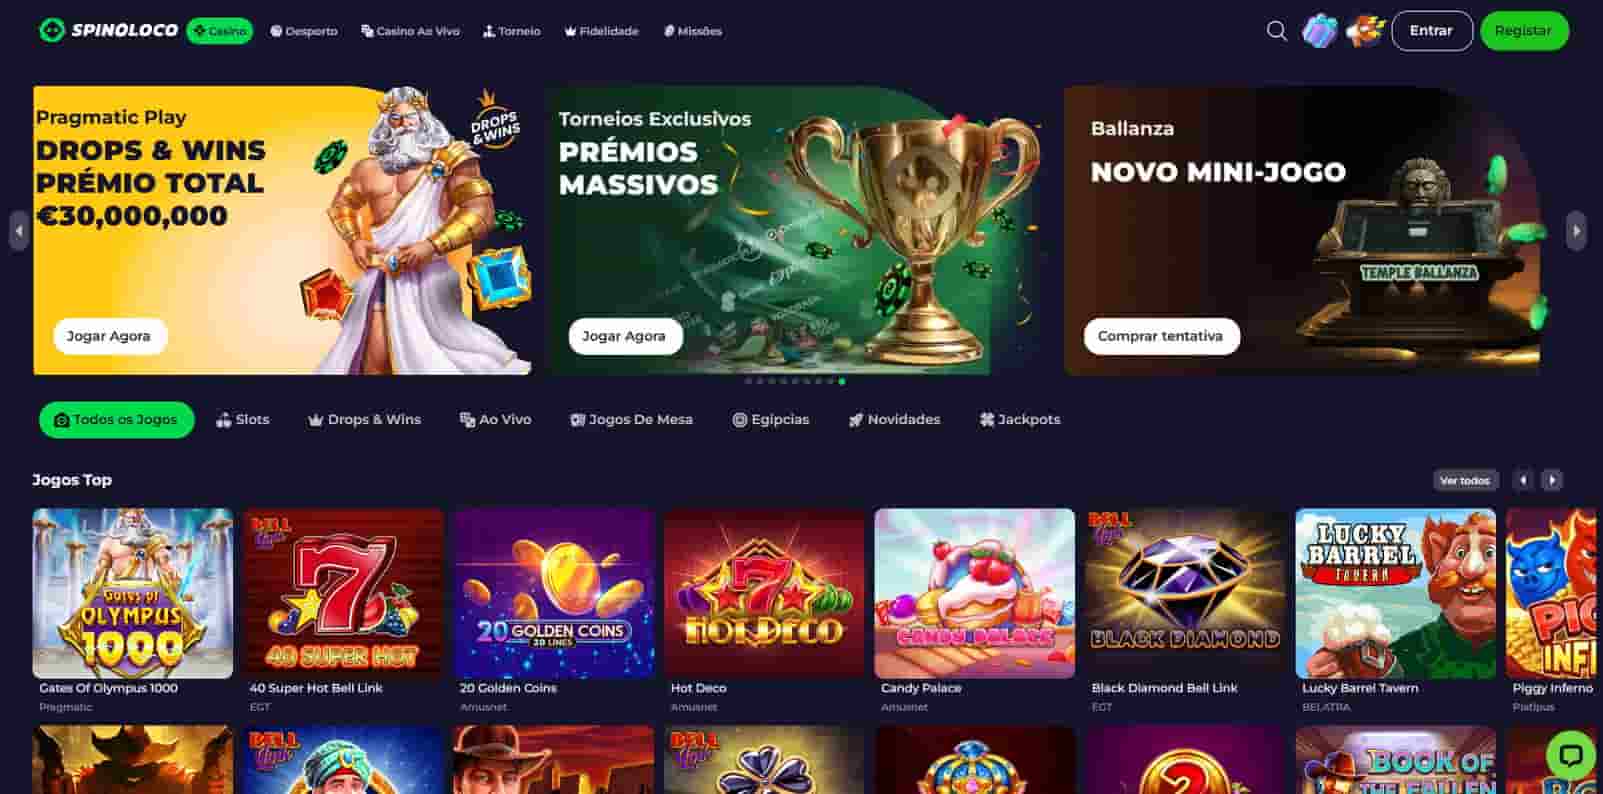Viewport: 1603px width, 794px height.
Task: Filter games by Jackpots
Action: point(1020,420)
